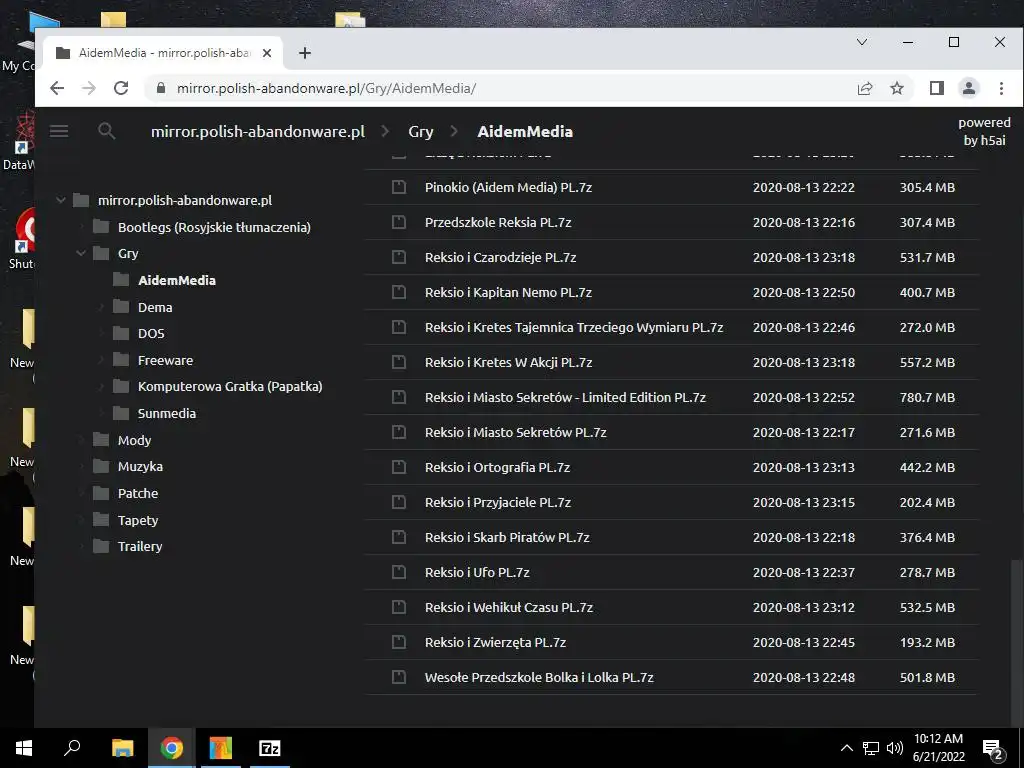Click file icon of Reksio i Ufo PL.7z
1024x768 pixels.
coord(398,572)
